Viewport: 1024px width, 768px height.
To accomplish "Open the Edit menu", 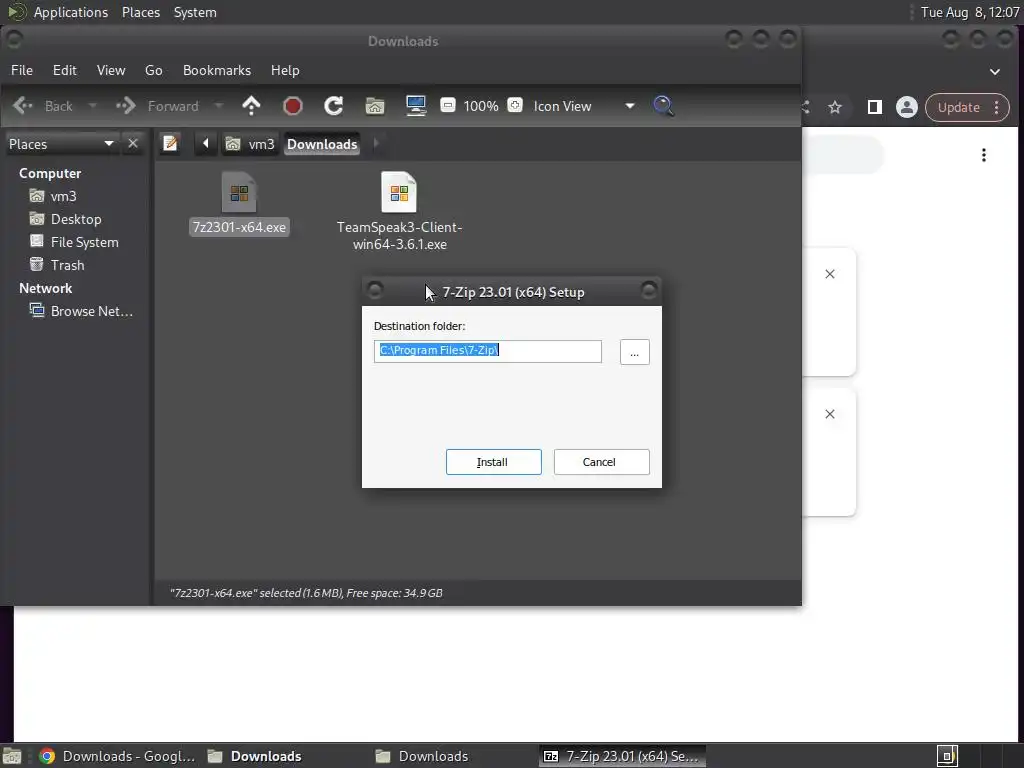I will [65, 70].
